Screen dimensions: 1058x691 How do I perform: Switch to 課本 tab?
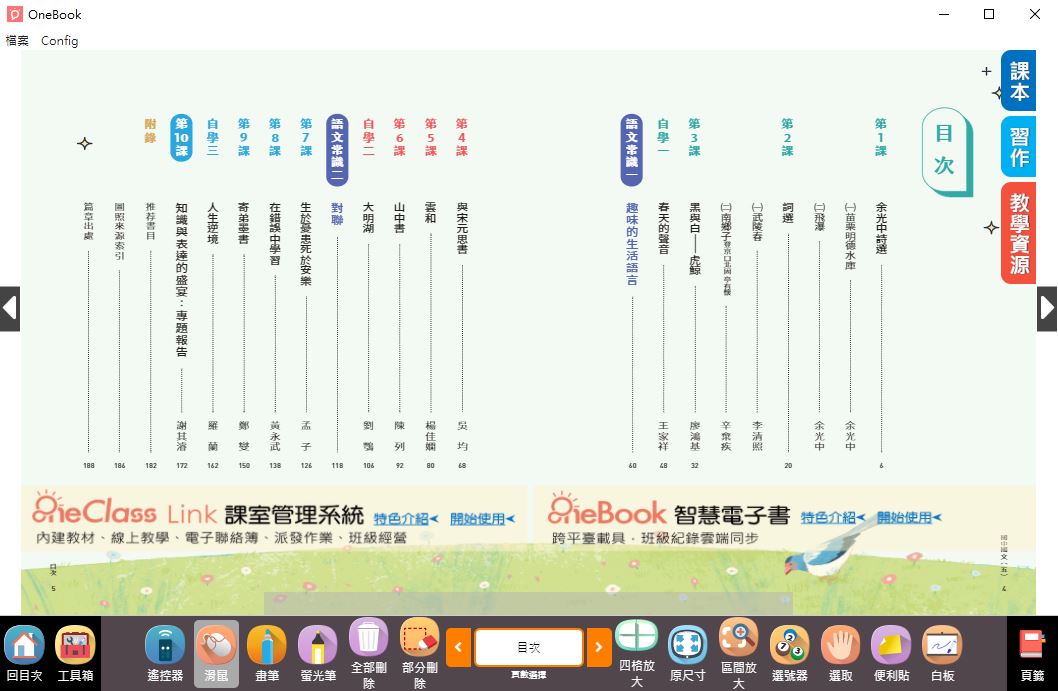tap(1019, 81)
